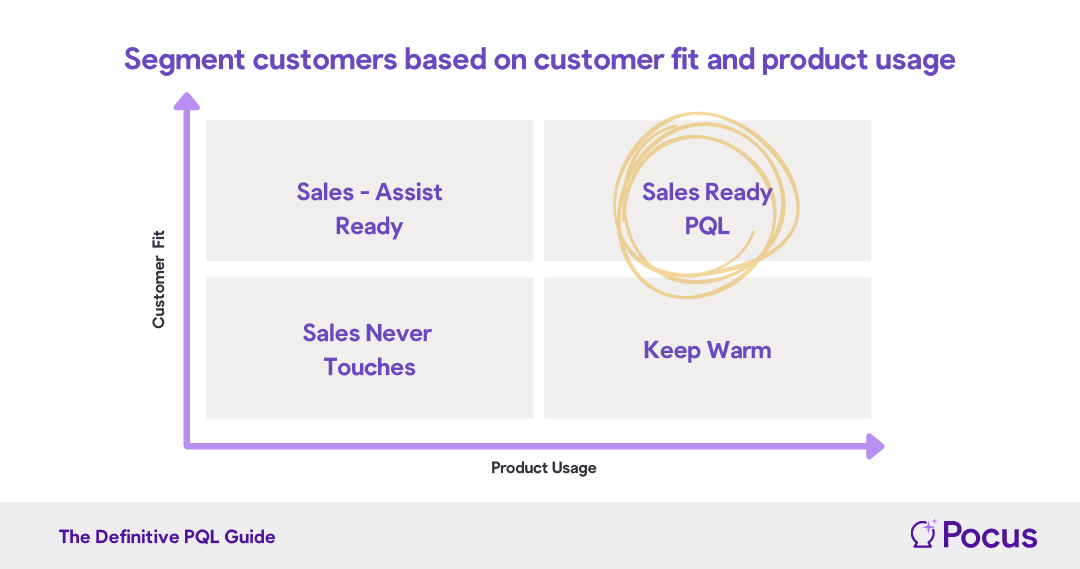Screen dimensions: 1080x569
Task: Click the Sales Never Touches quadrant
Action: (369, 348)
